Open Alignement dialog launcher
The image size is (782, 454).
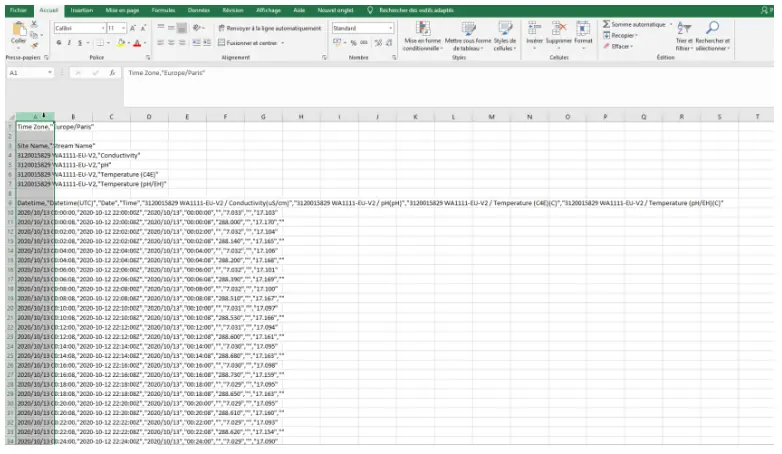(x=324, y=58)
